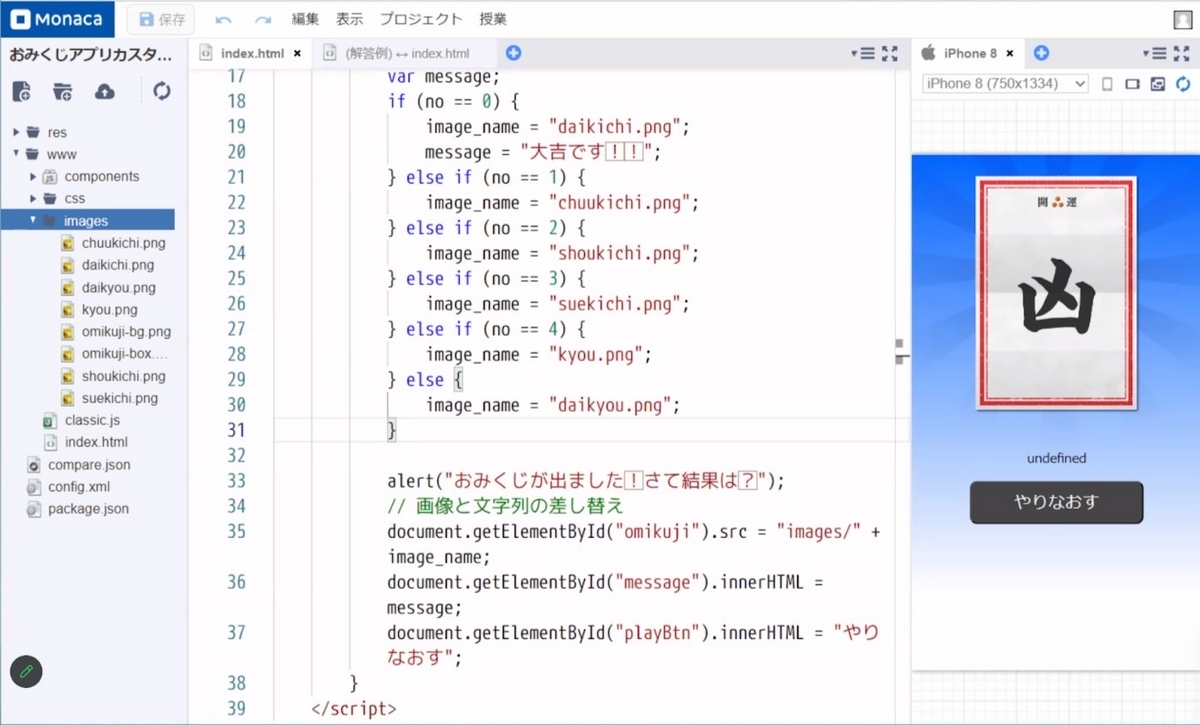Click project title おみくじアプリカスタ...
Image resolution: width=1200 pixels, height=725 pixels.
[91, 55]
